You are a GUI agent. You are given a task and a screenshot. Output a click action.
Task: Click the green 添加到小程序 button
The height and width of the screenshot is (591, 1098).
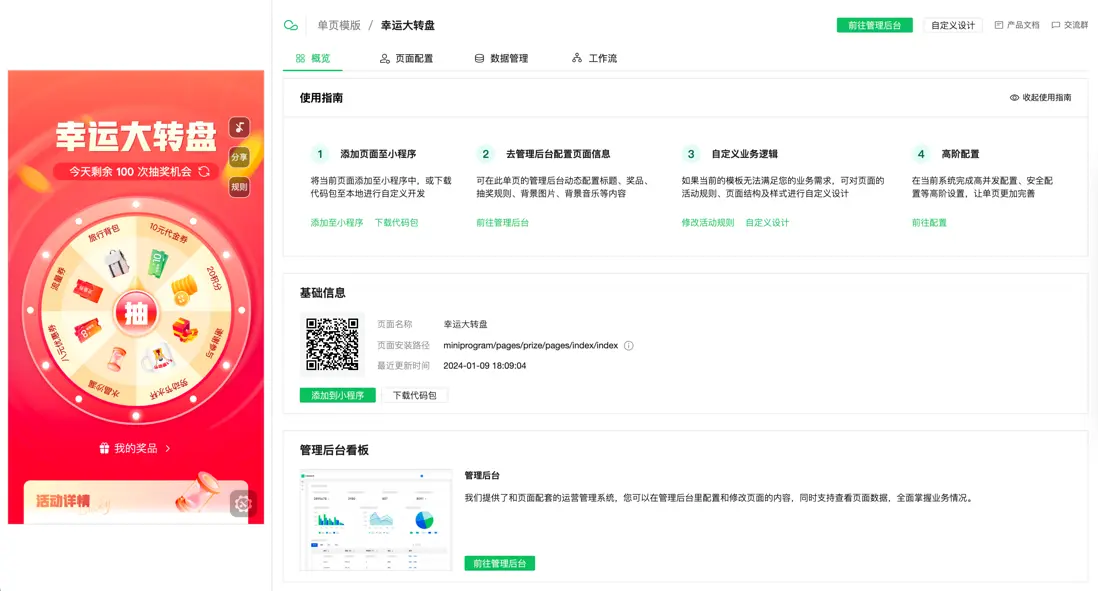(338, 396)
